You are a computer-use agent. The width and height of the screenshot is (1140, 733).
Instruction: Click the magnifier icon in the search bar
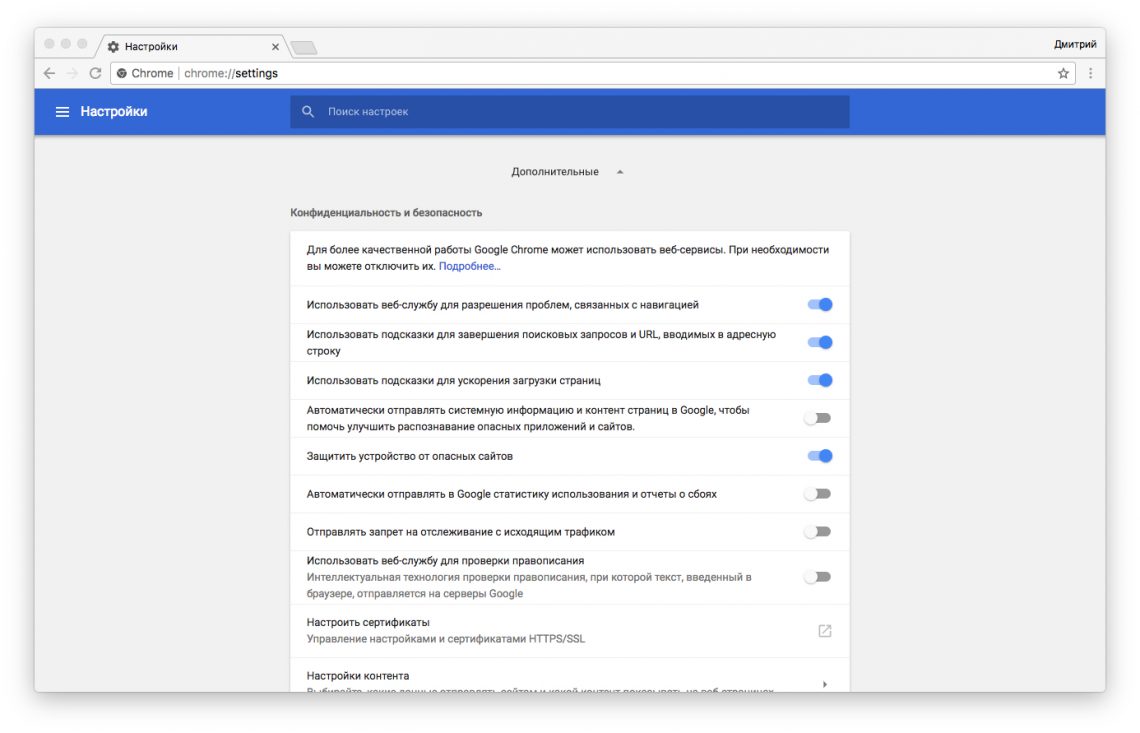click(x=308, y=112)
